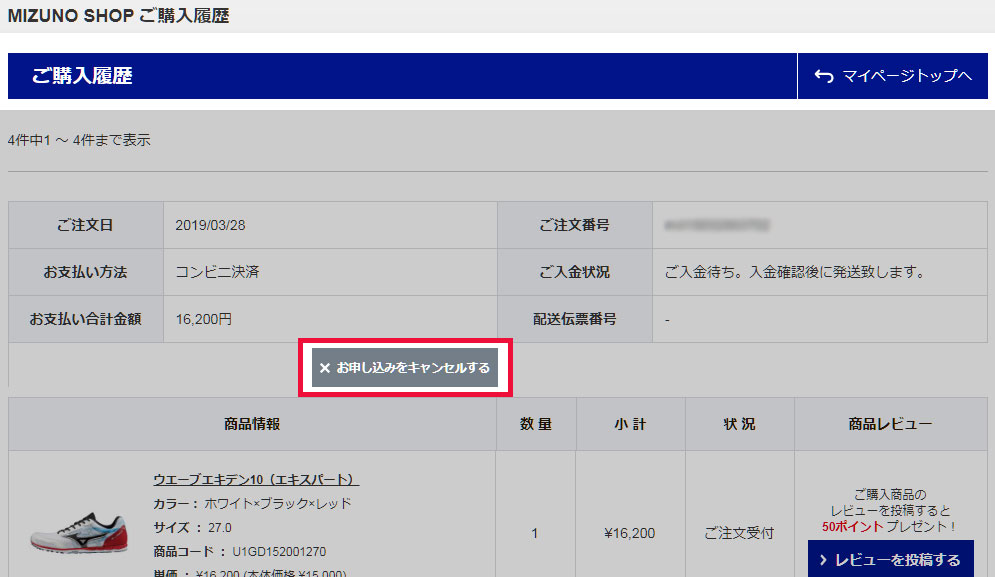Click the MIZUNO SHOP page title text

118,16
